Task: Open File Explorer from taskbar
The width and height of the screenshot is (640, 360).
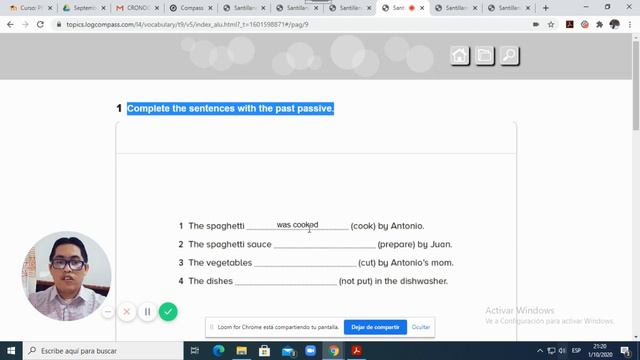Action: click(x=242, y=351)
